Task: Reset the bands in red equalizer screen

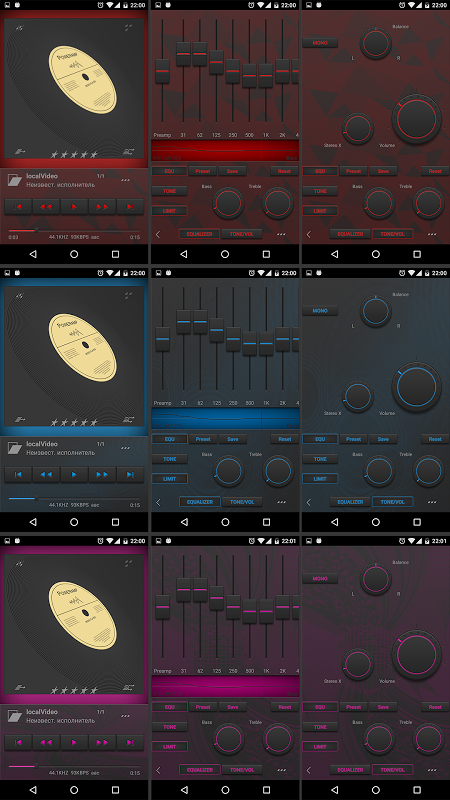Action: 285,171
